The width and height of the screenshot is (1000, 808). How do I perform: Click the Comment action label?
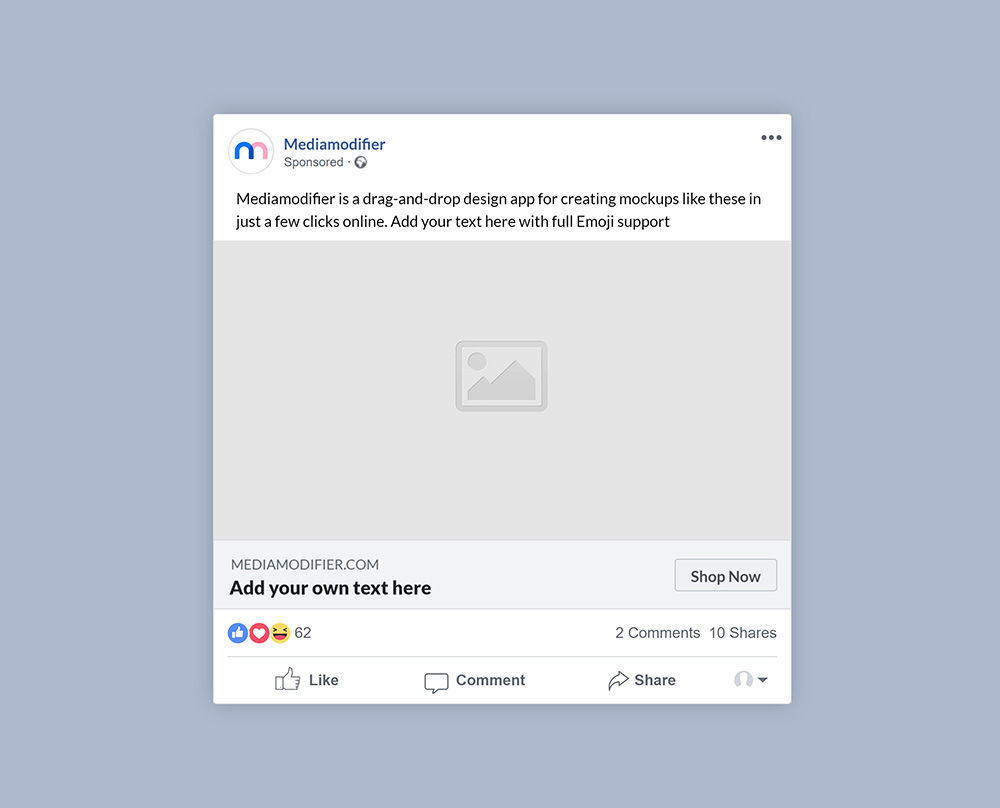[489, 680]
